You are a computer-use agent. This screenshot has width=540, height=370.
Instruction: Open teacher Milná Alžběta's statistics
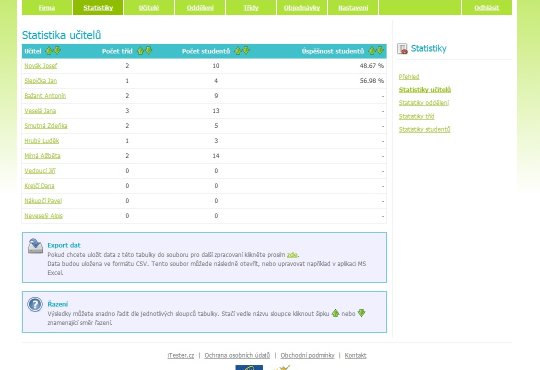click(x=42, y=156)
